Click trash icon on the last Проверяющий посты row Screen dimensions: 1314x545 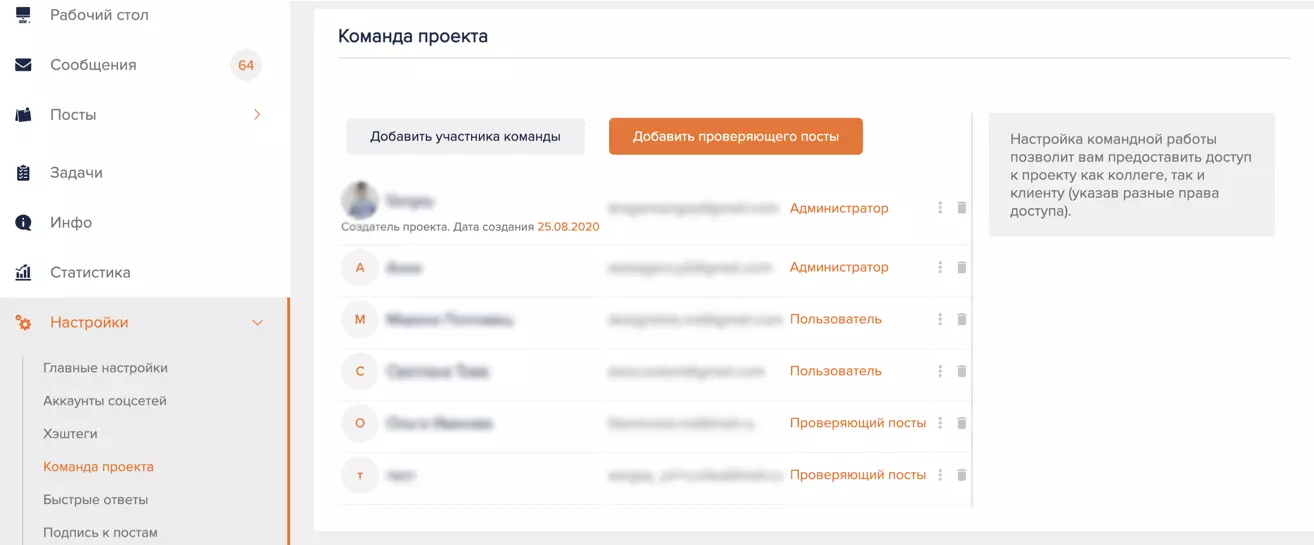(x=962, y=476)
